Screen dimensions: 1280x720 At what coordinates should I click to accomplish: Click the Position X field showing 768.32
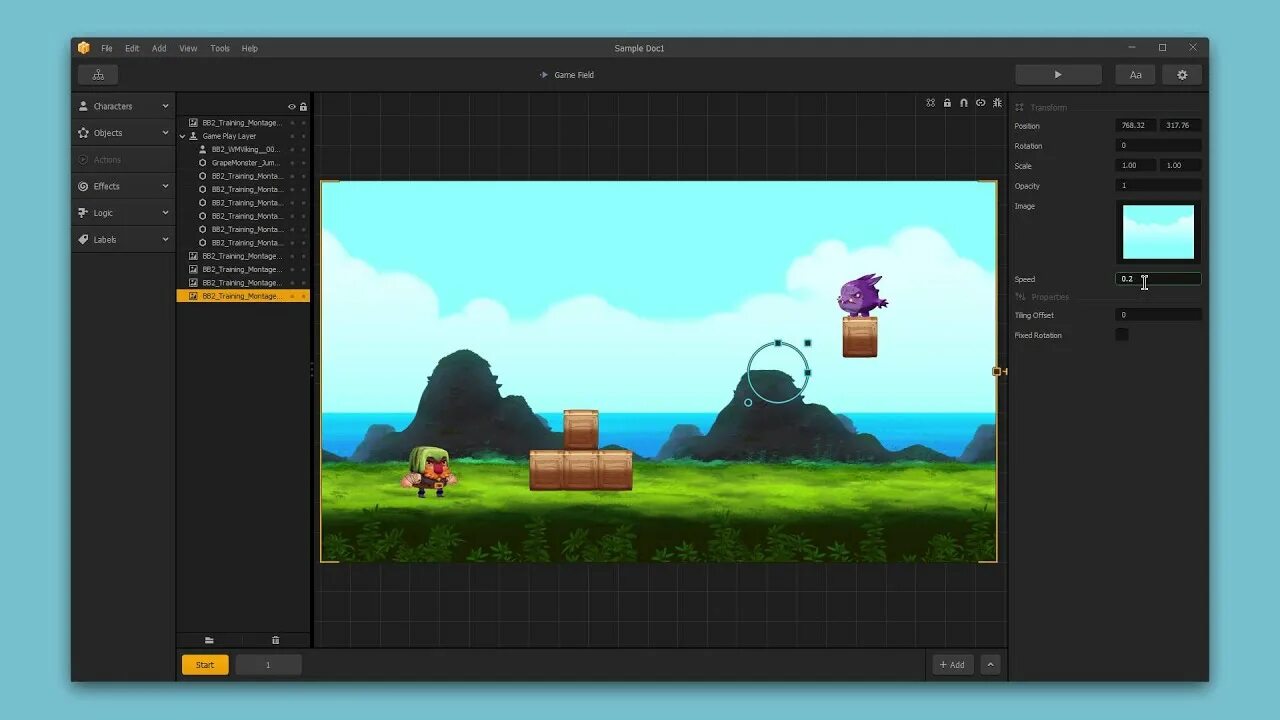[1136, 126]
